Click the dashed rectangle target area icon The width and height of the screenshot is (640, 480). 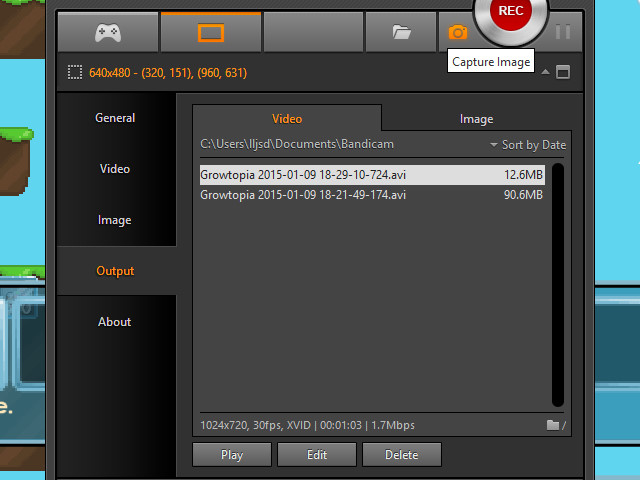click(74, 73)
